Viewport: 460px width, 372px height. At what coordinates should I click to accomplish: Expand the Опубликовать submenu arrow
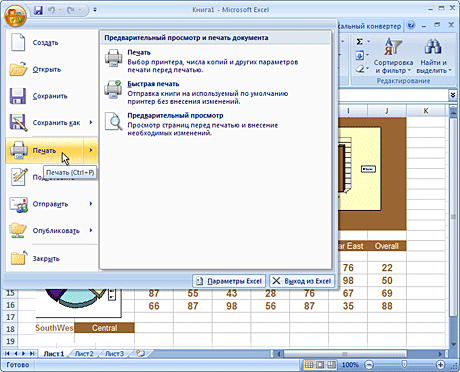[91, 231]
